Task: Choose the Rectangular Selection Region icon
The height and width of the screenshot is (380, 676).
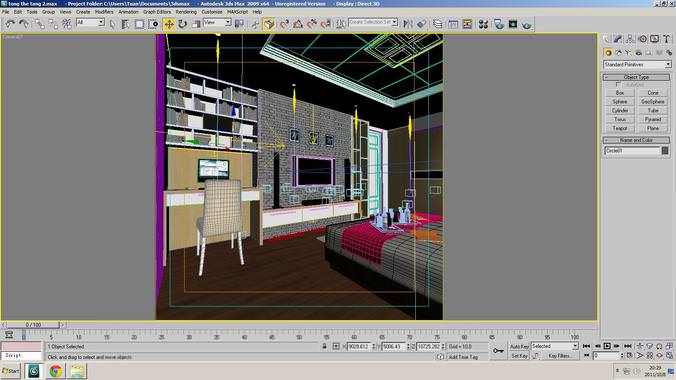Action: click(139, 24)
